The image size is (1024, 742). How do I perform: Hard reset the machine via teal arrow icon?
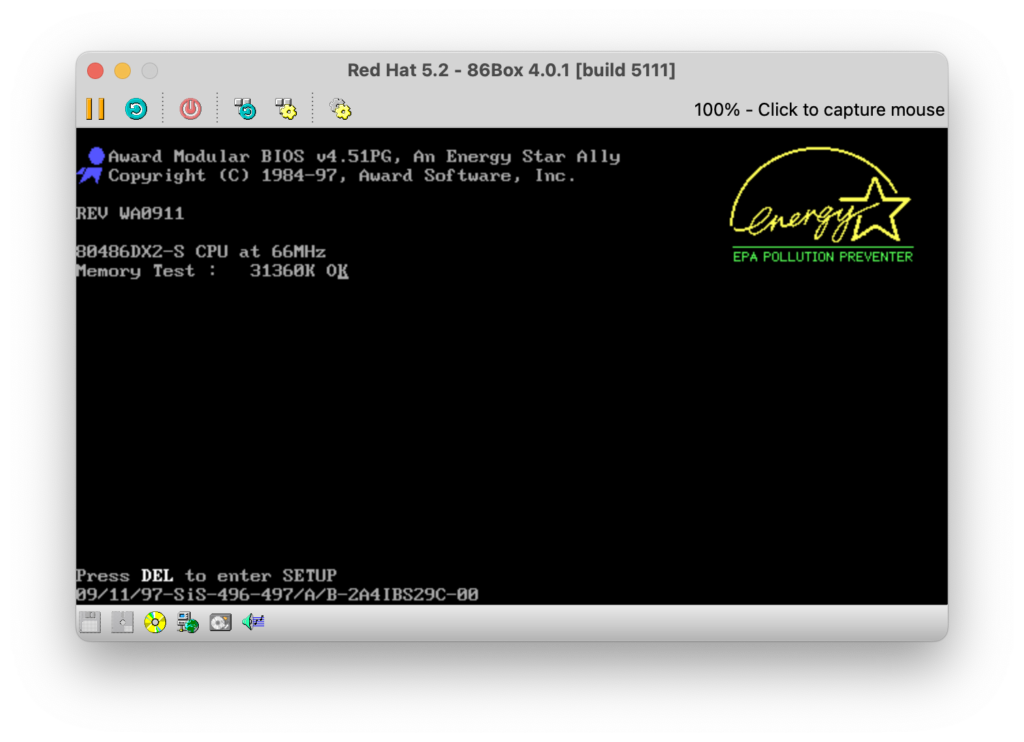(136, 109)
